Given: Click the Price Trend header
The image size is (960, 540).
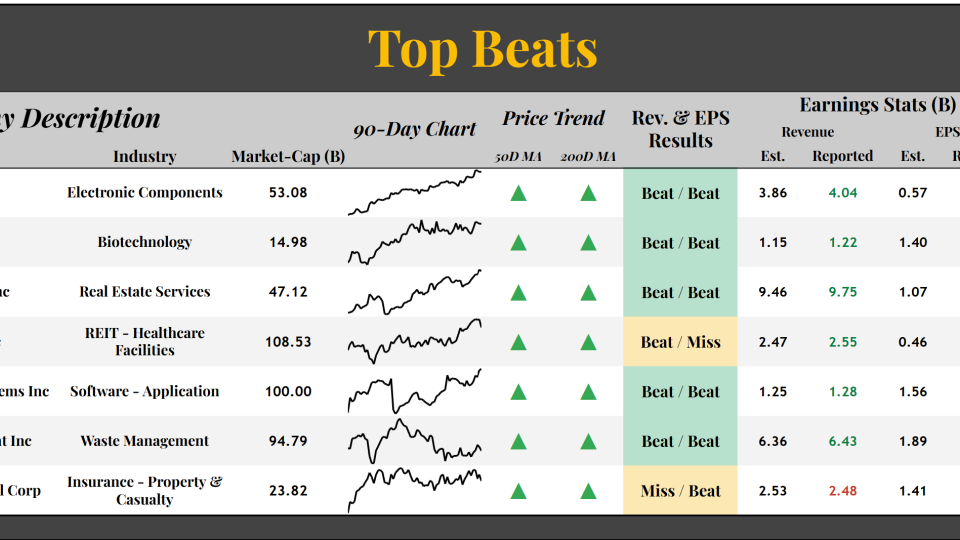Looking at the screenshot, I should tap(553, 119).
